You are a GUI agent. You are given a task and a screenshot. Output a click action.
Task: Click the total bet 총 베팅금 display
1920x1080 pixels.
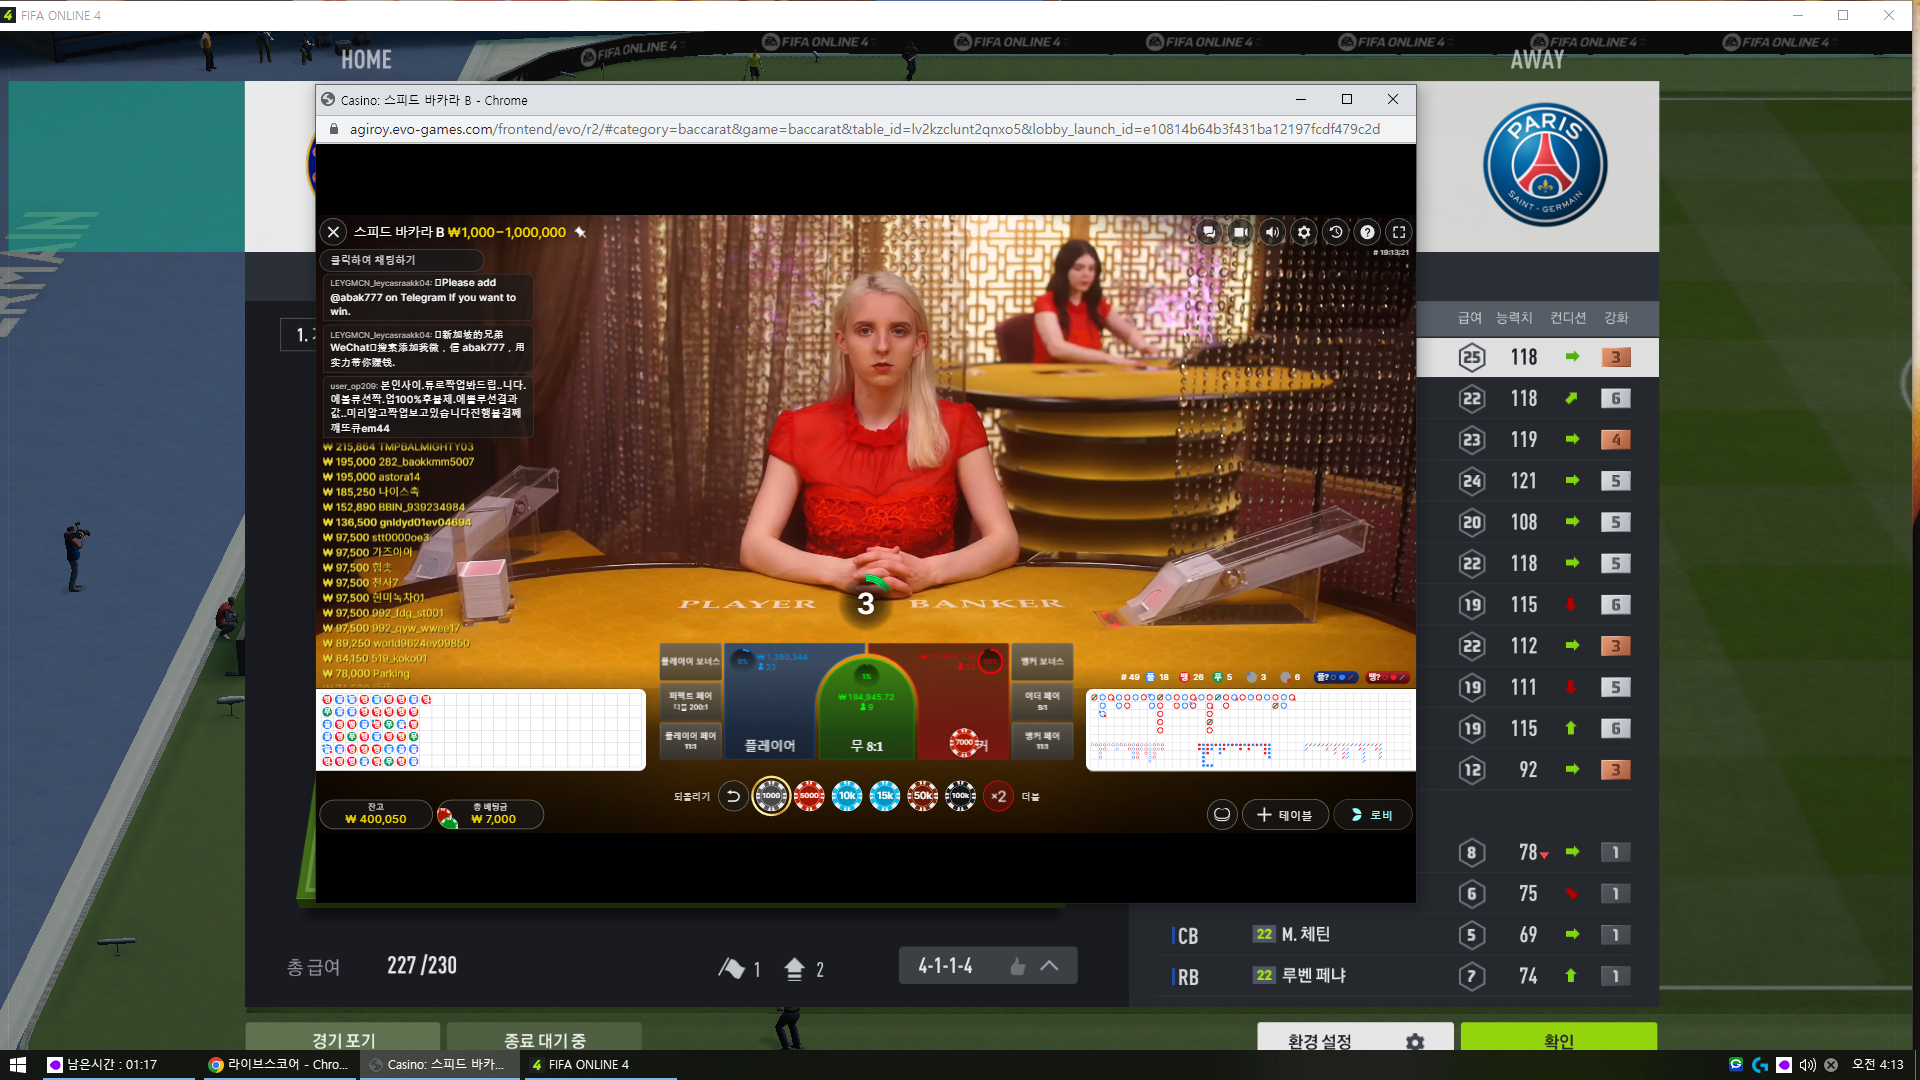pos(490,814)
